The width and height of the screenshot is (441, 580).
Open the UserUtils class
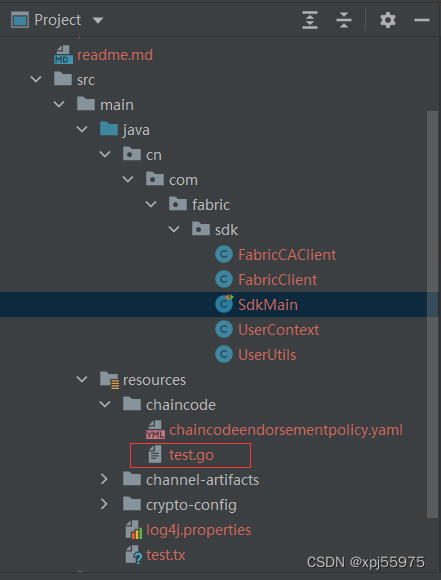267,355
